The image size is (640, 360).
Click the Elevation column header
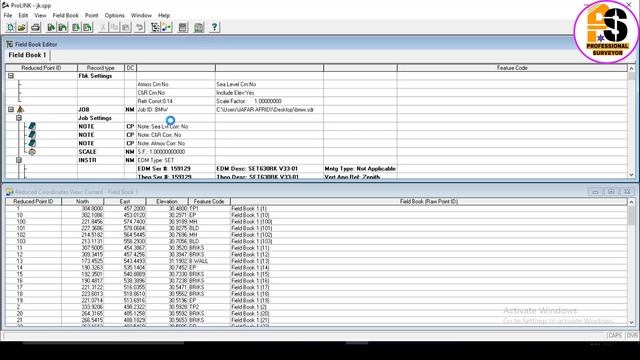tap(167, 202)
